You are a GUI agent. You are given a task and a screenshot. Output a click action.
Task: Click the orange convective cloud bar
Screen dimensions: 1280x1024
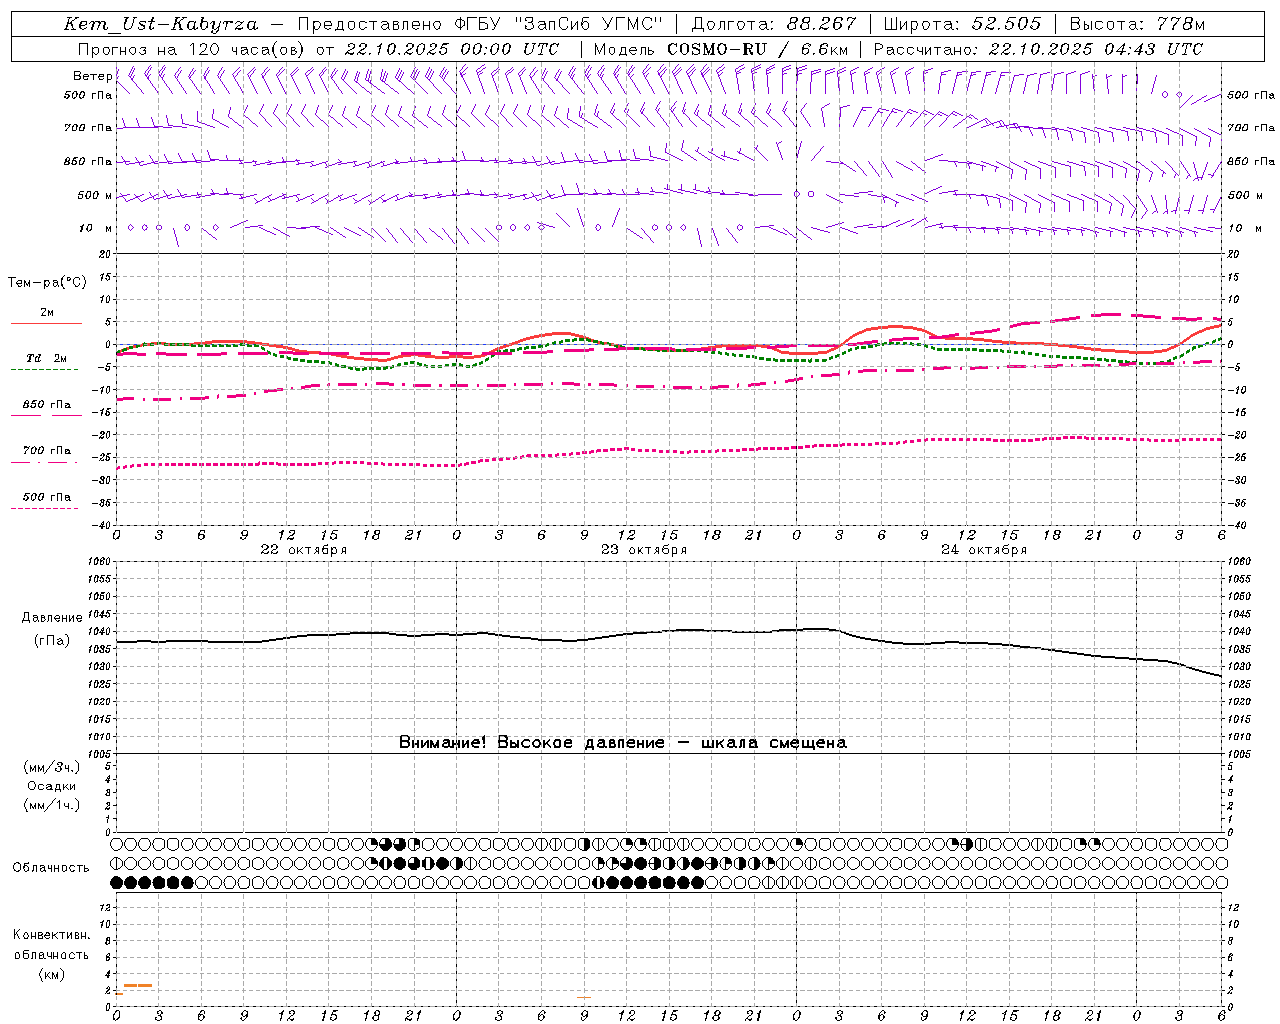pos(138,986)
